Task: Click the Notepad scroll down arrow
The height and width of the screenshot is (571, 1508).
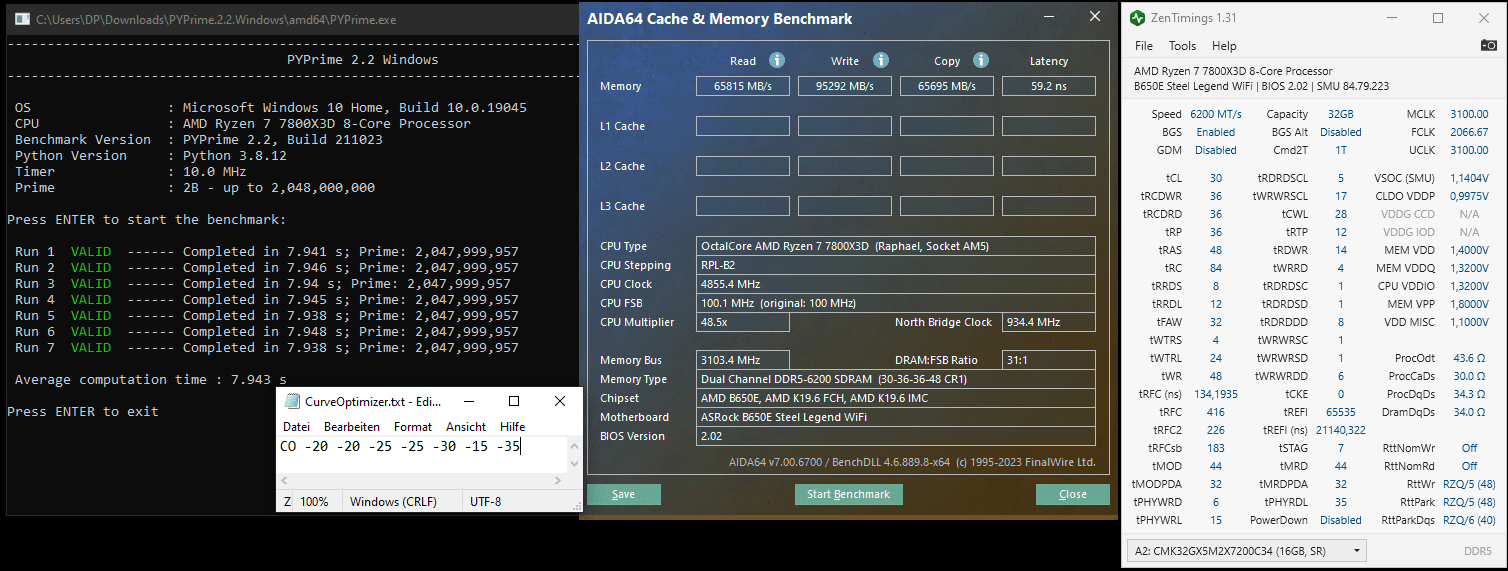Action: (574, 465)
